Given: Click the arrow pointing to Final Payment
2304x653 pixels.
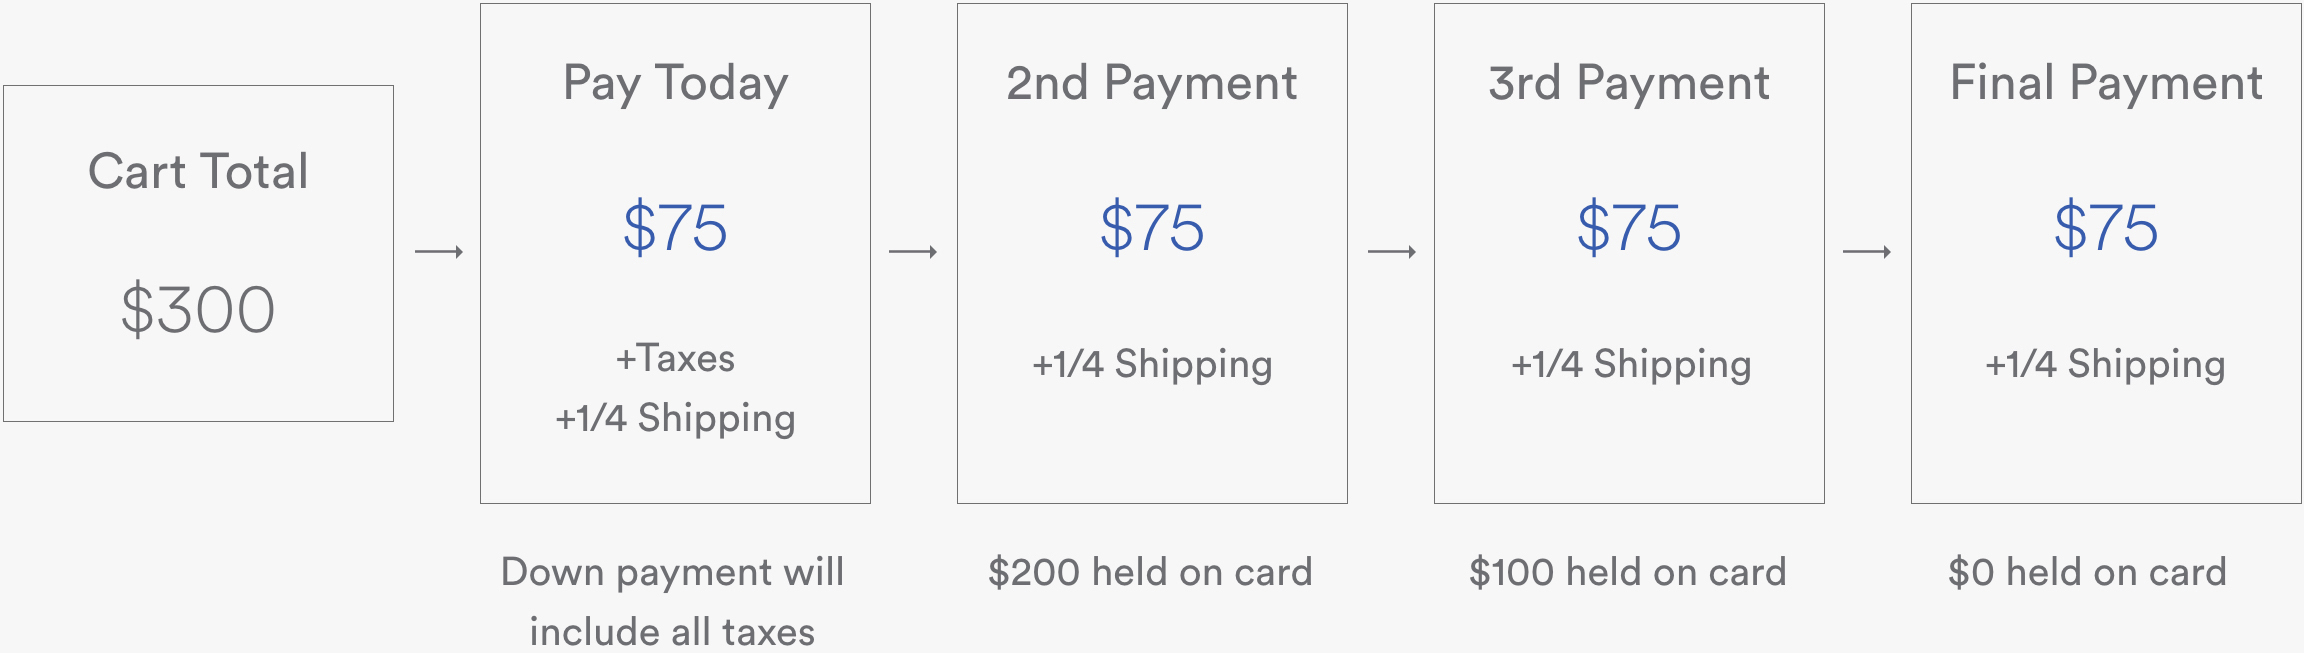Looking at the screenshot, I should (x=1867, y=251).
